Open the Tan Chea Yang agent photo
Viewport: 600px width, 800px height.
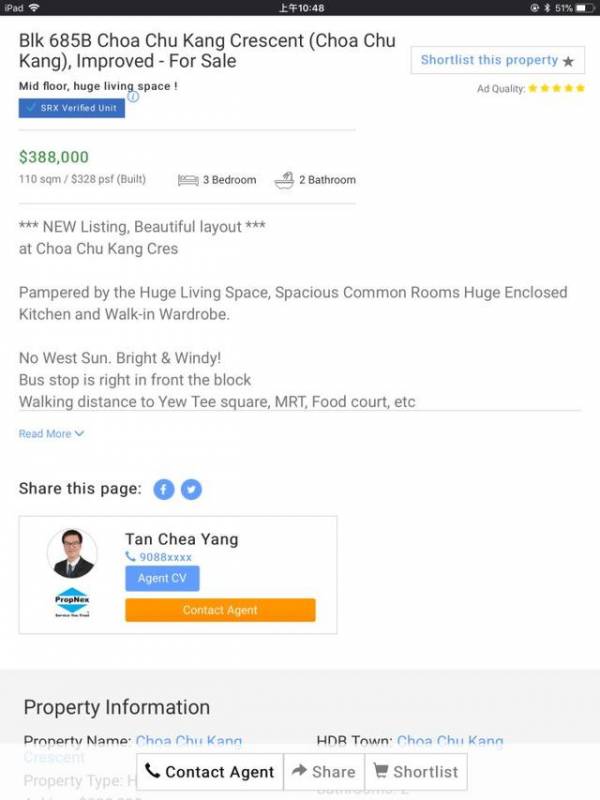pyautogui.click(x=72, y=553)
